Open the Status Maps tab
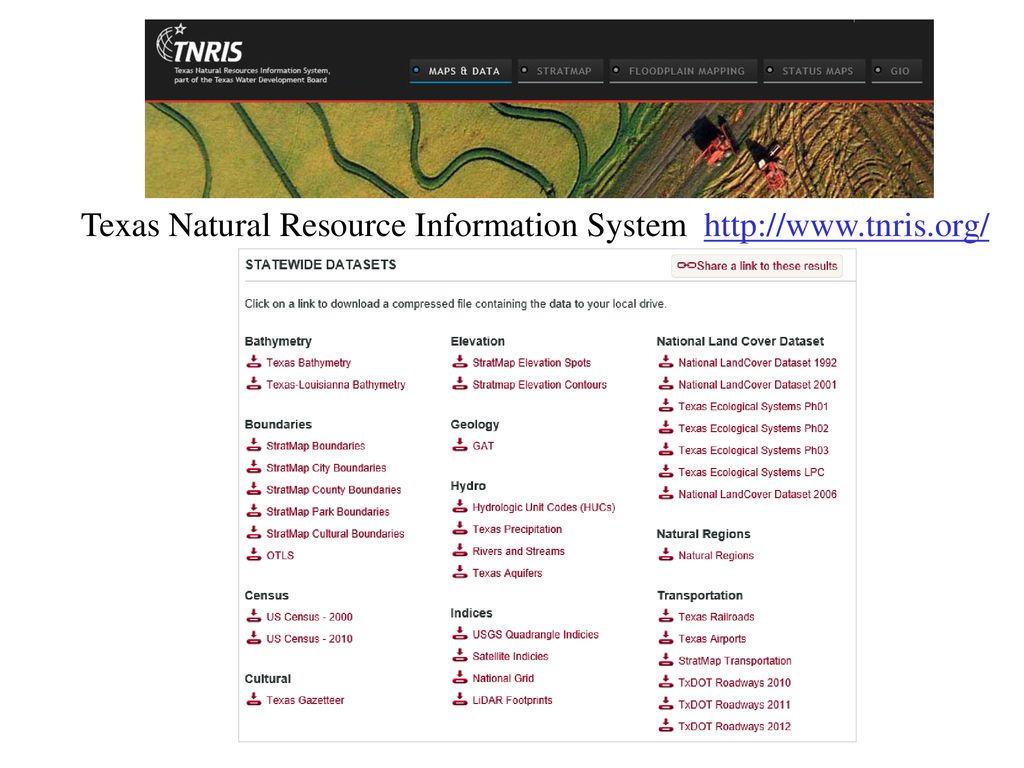 pos(814,71)
